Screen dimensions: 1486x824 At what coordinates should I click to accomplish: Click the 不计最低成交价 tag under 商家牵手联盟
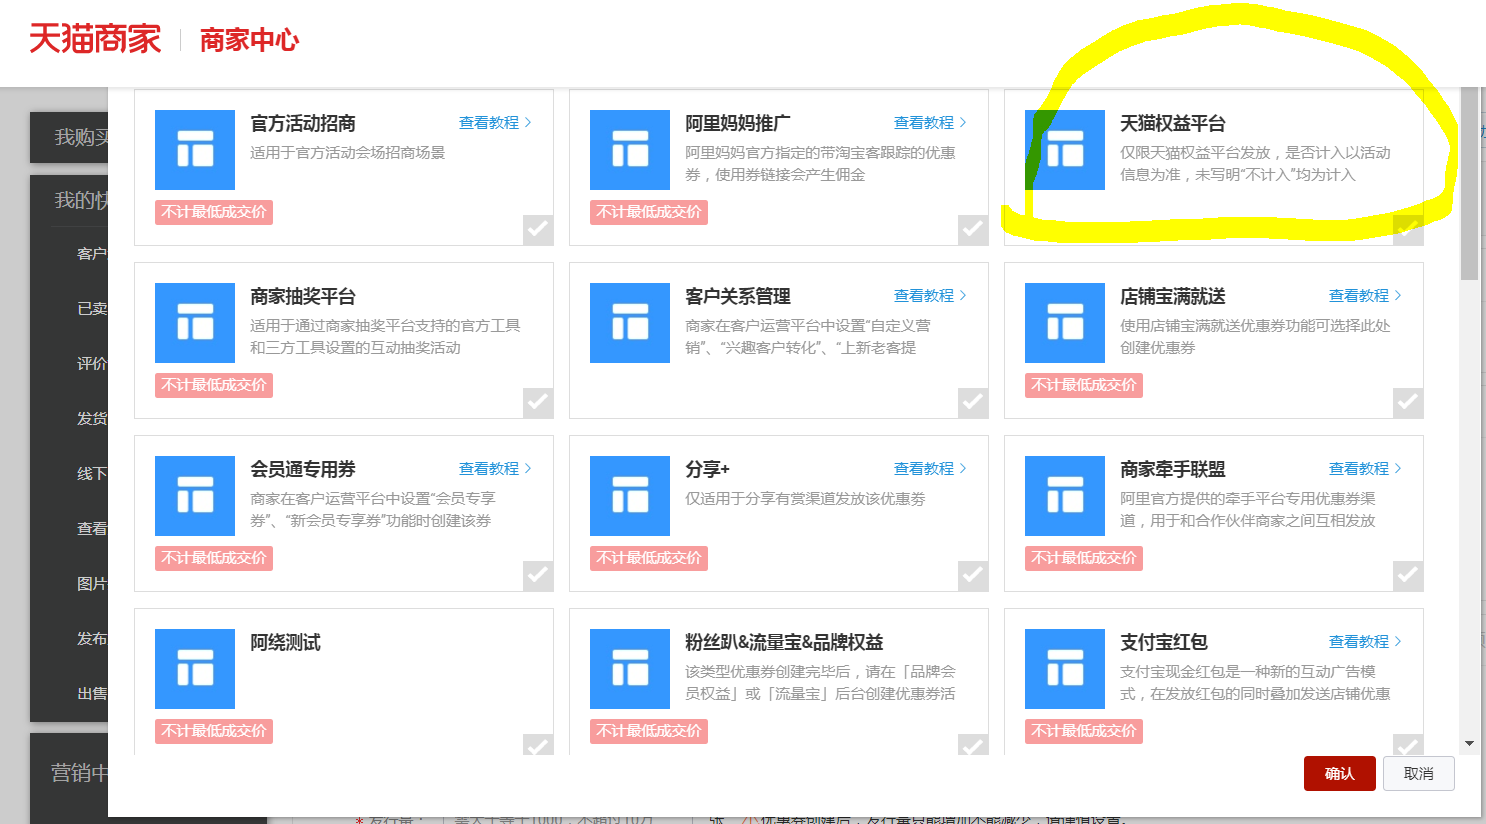point(1084,558)
